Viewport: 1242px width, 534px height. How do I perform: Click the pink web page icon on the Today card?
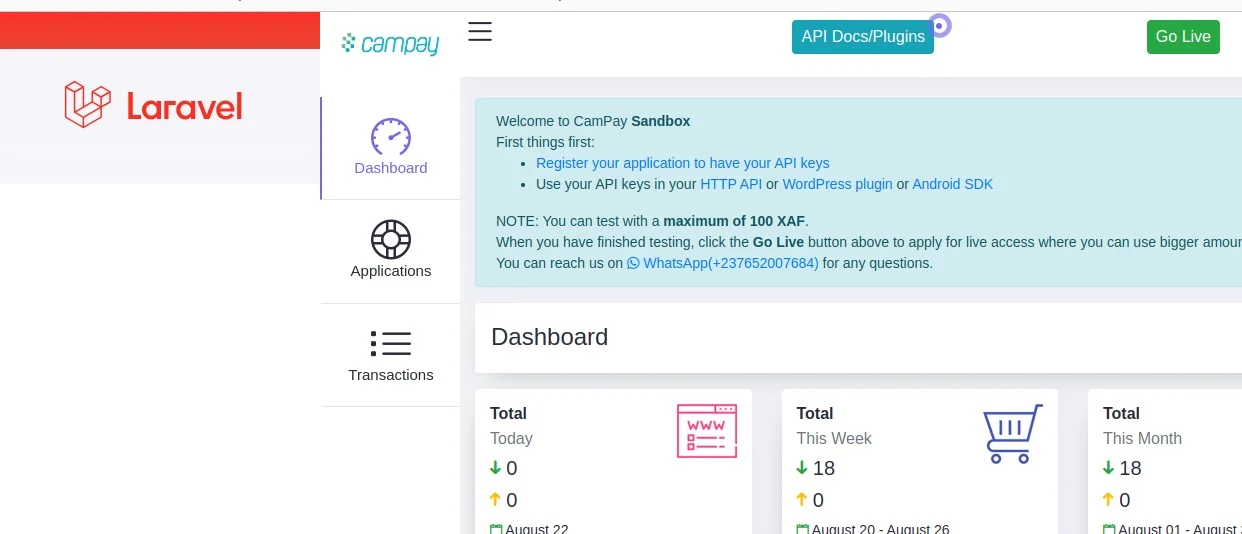(x=707, y=431)
